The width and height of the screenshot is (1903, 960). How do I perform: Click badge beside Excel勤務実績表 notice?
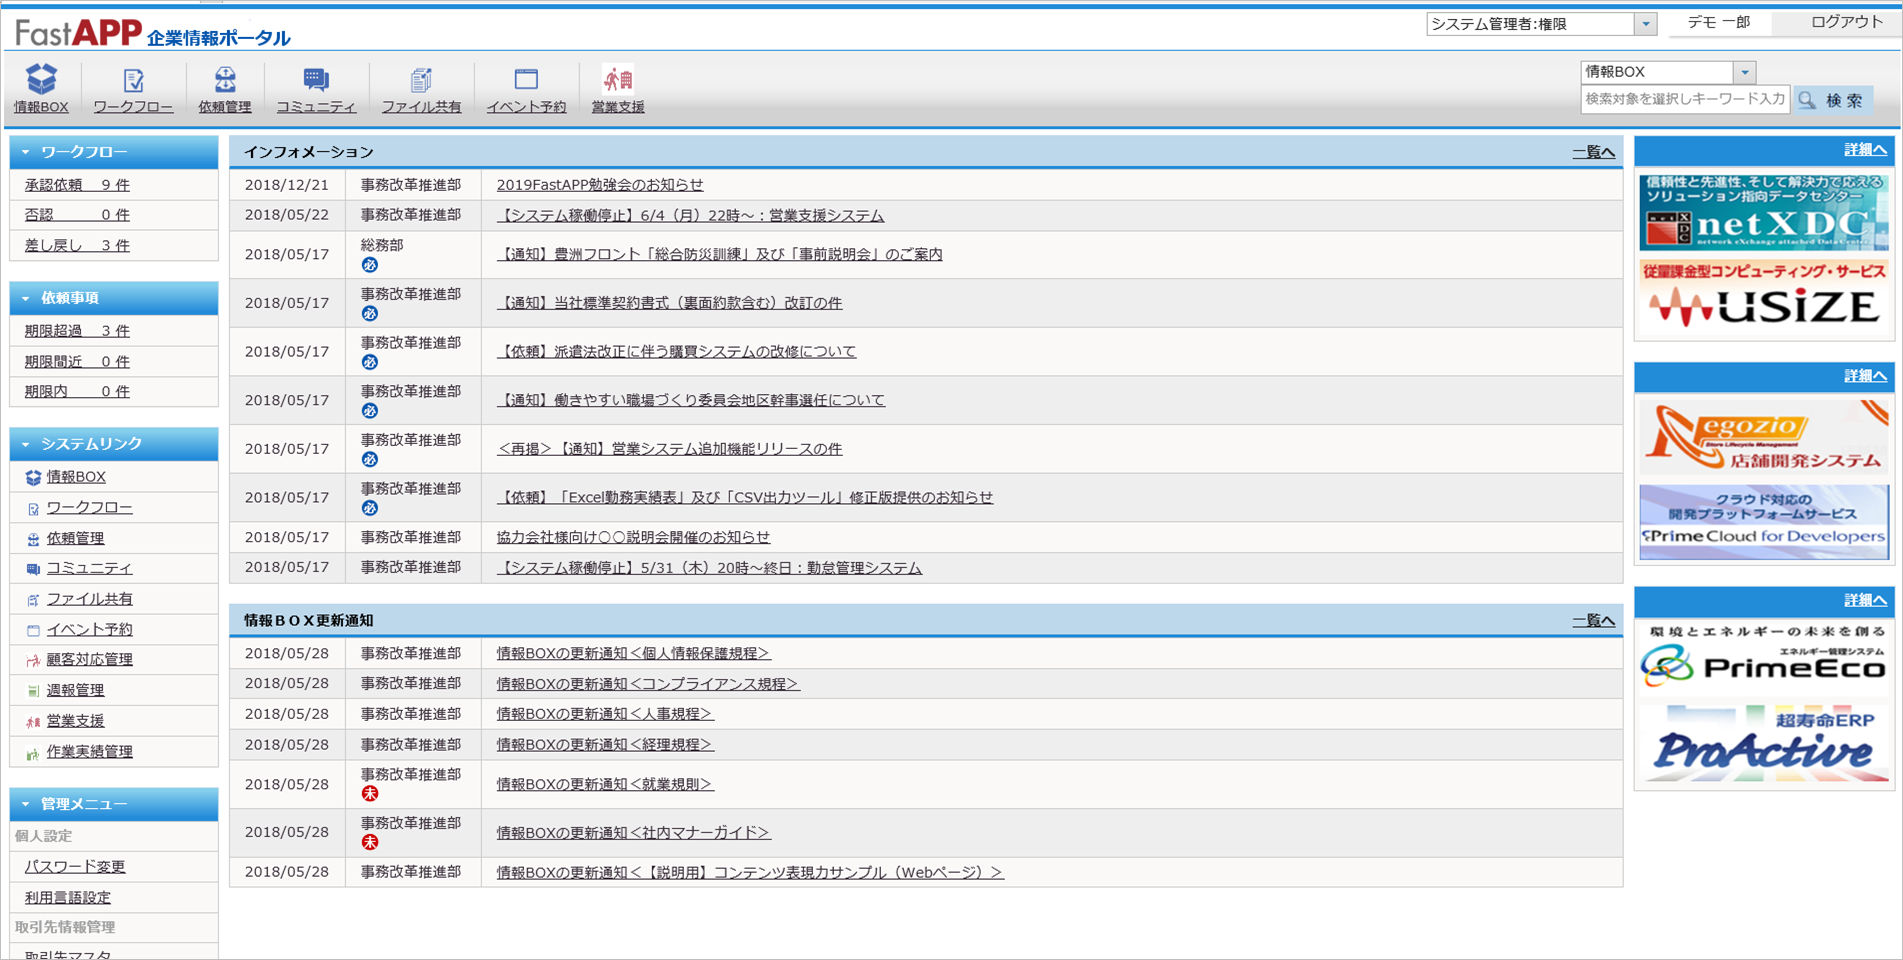click(370, 508)
